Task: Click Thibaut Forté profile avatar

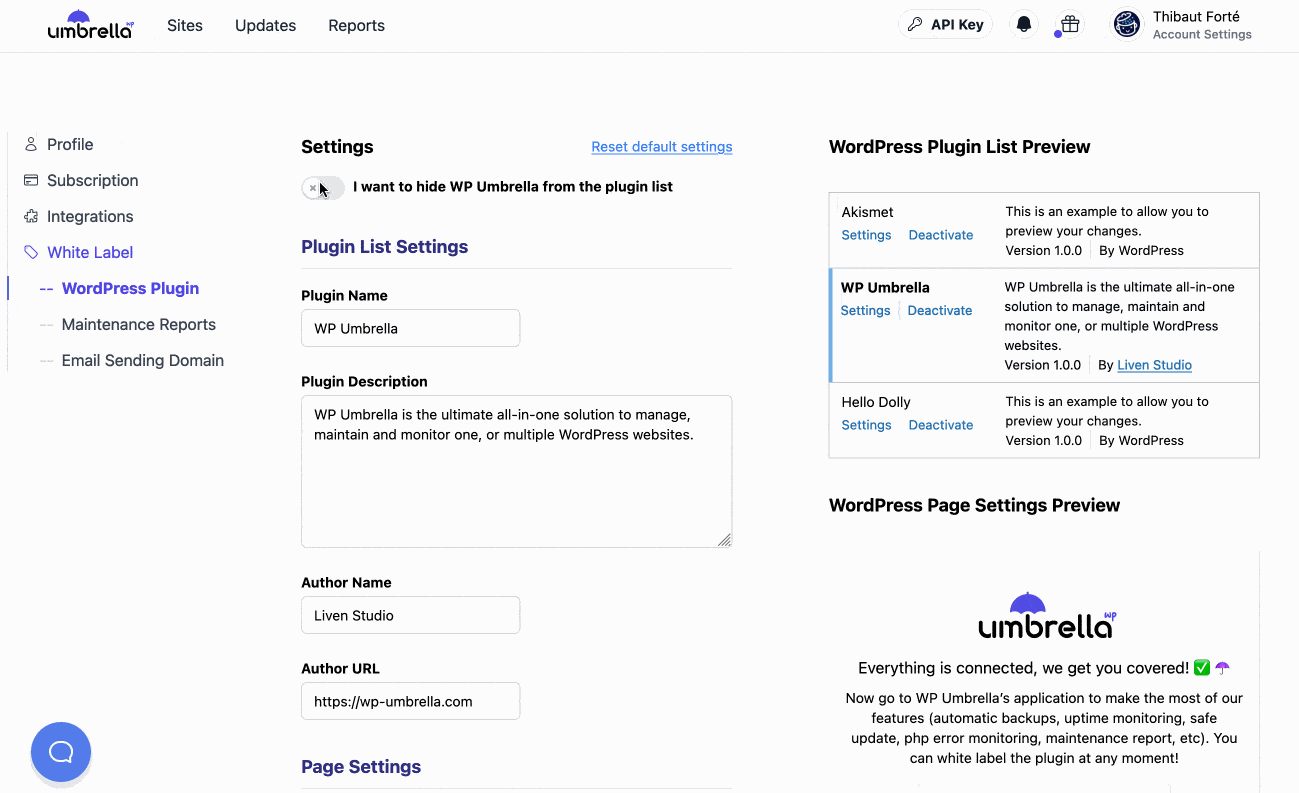Action: pyautogui.click(x=1127, y=25)
